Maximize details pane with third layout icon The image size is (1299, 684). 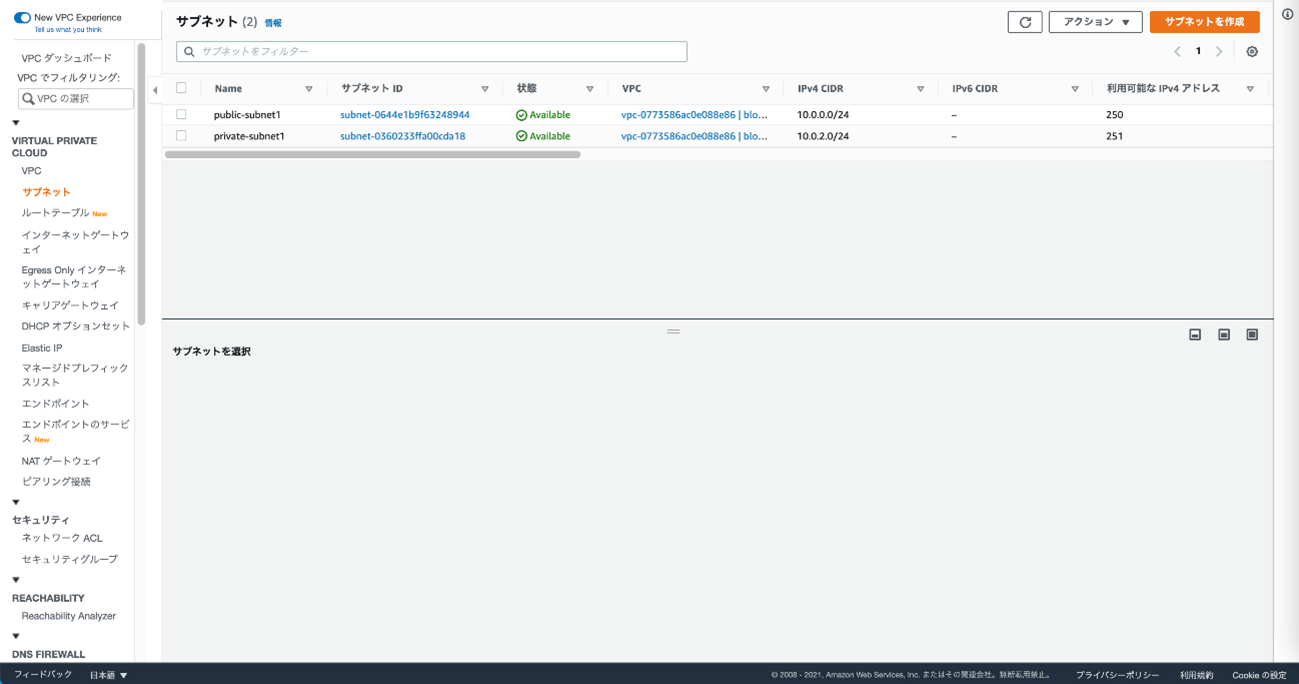(x=1252, y=335)
